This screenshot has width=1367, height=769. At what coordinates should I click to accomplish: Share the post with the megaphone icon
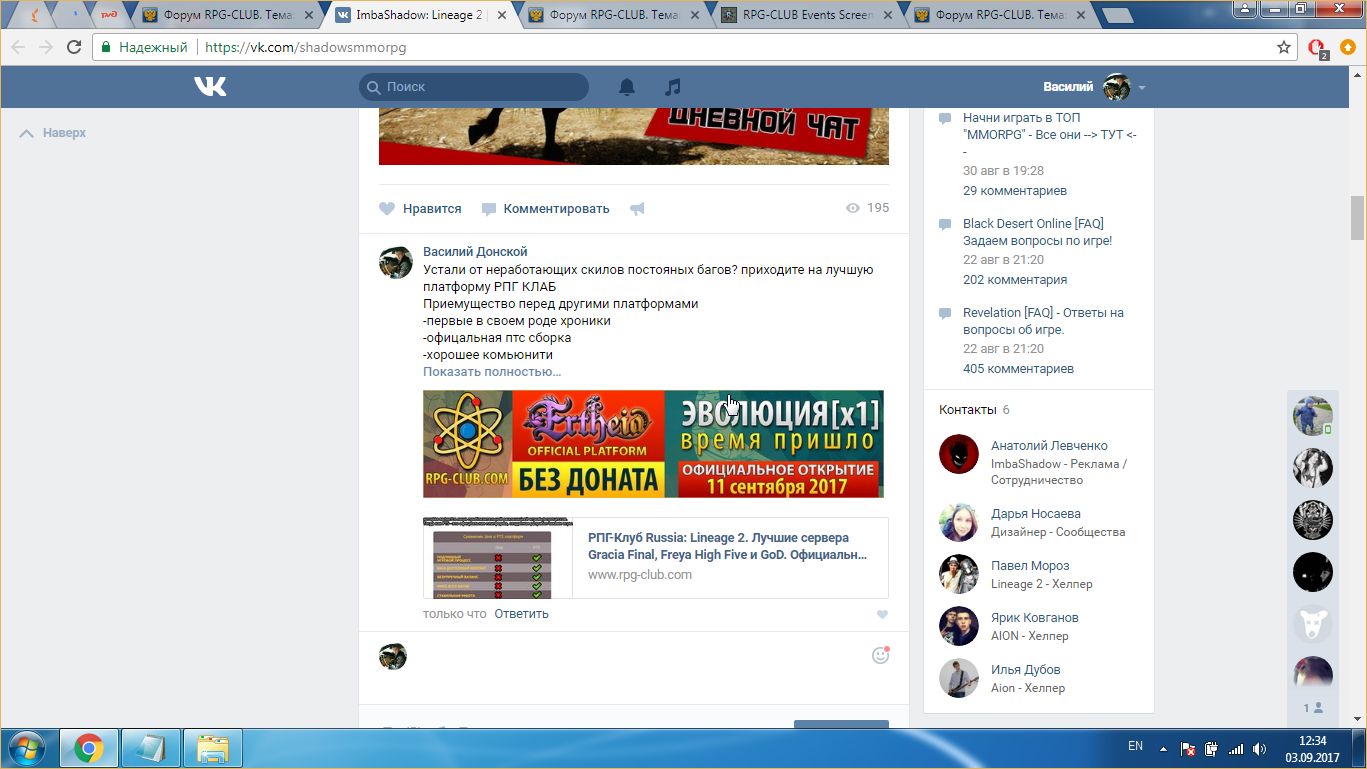637,209
